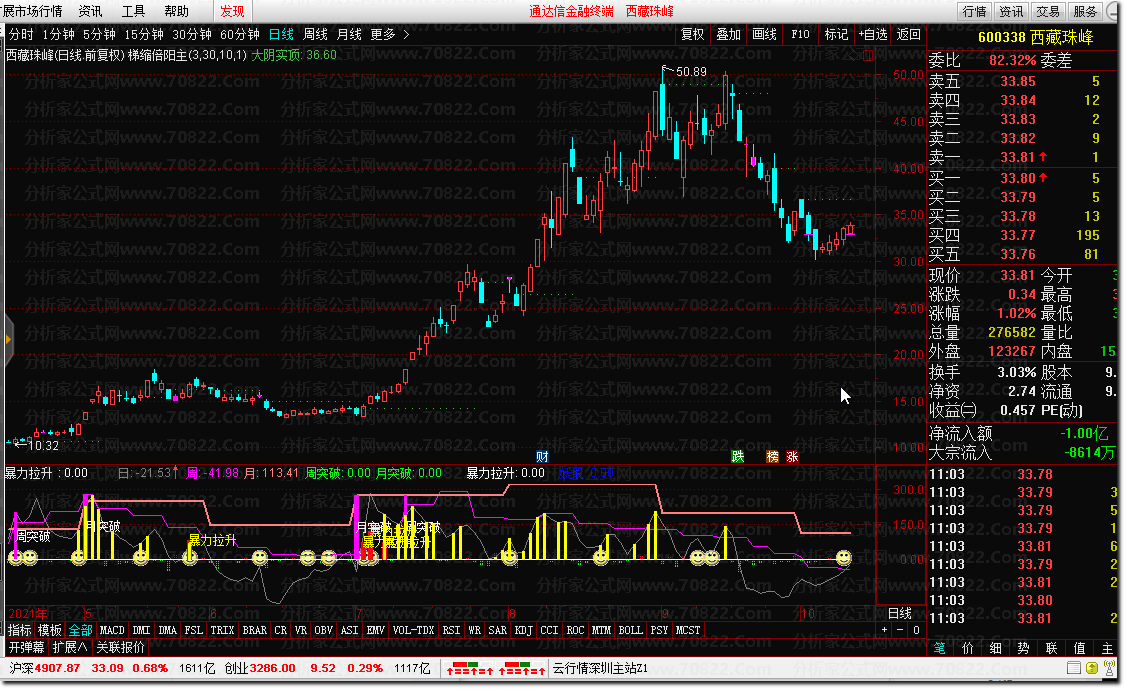
Task: Click the 行情 button at the top right
Action: [974, 11]
